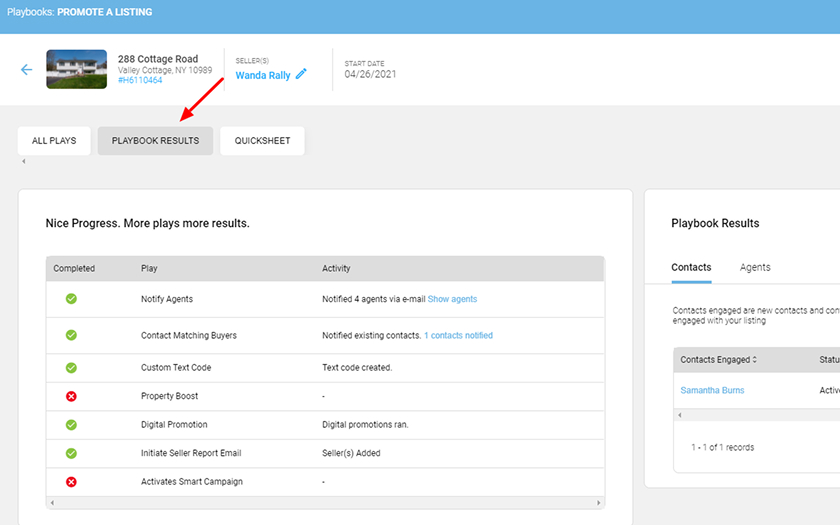Image resolution: width=840 pixels, height=525 pixels.
Task: Select the Contacts tab
Action: click(x=691, y=267)
